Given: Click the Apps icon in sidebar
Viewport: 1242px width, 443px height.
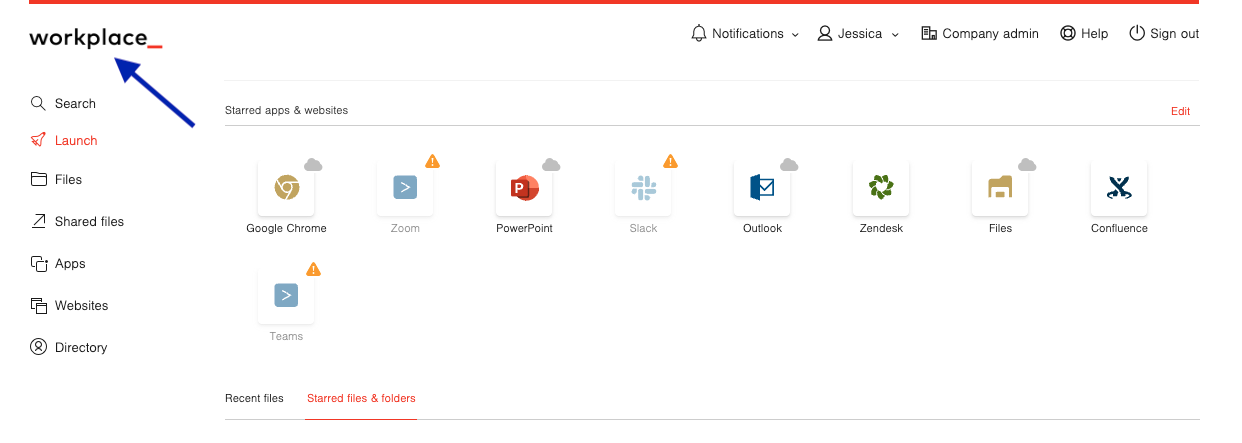Looking at the screenshot, I should point(39,263).
